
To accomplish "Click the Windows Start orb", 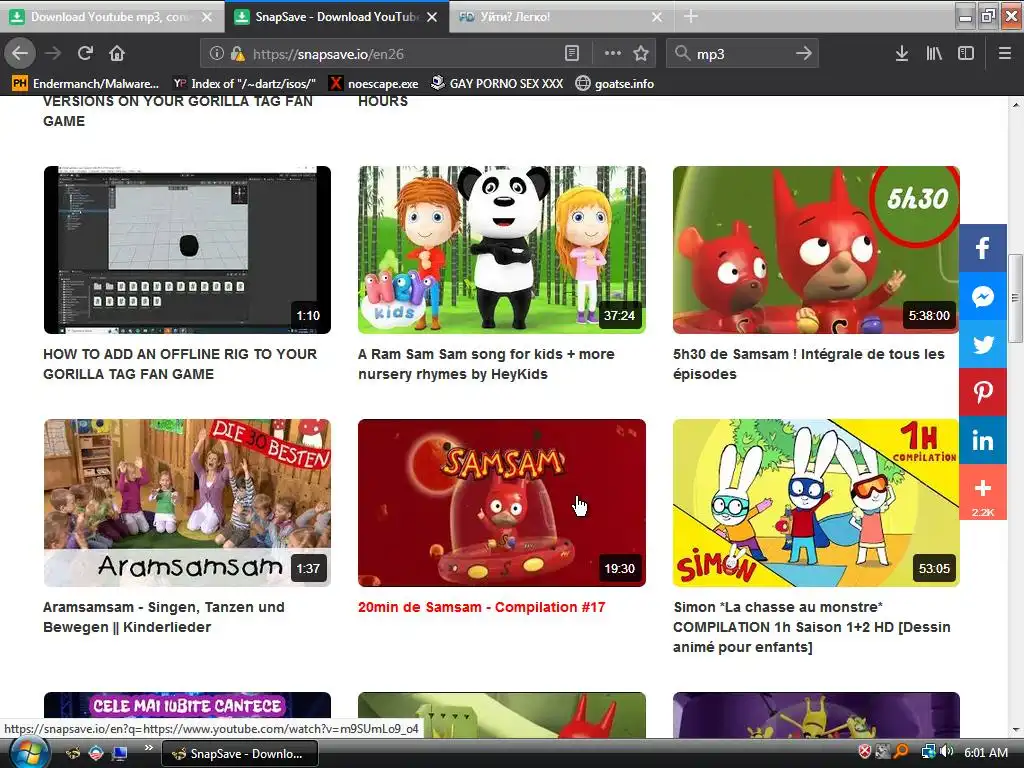I will pyautogui.click(x=29, y=753).
